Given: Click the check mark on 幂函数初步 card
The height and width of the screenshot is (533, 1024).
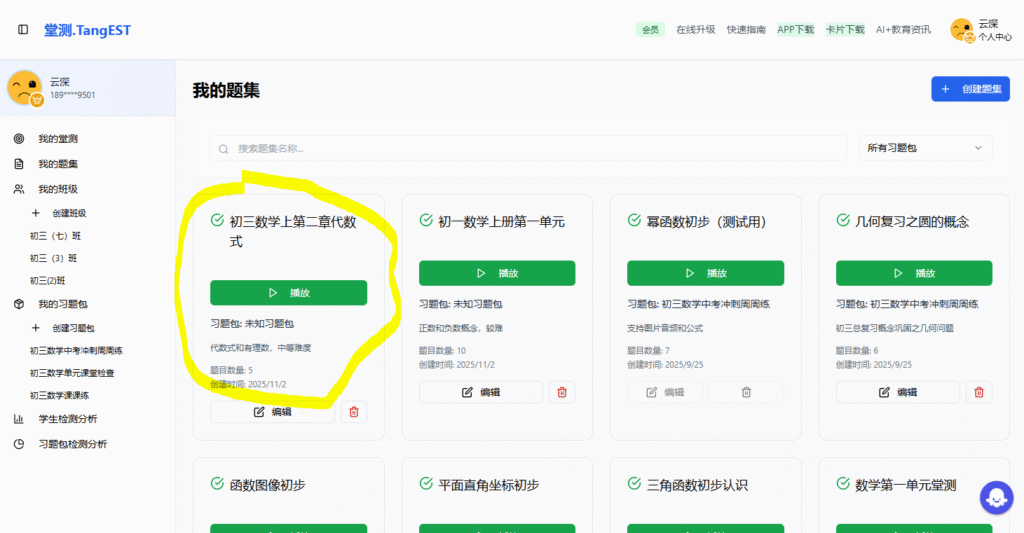Looking at the screenshot, I should [x=635, y=221].
